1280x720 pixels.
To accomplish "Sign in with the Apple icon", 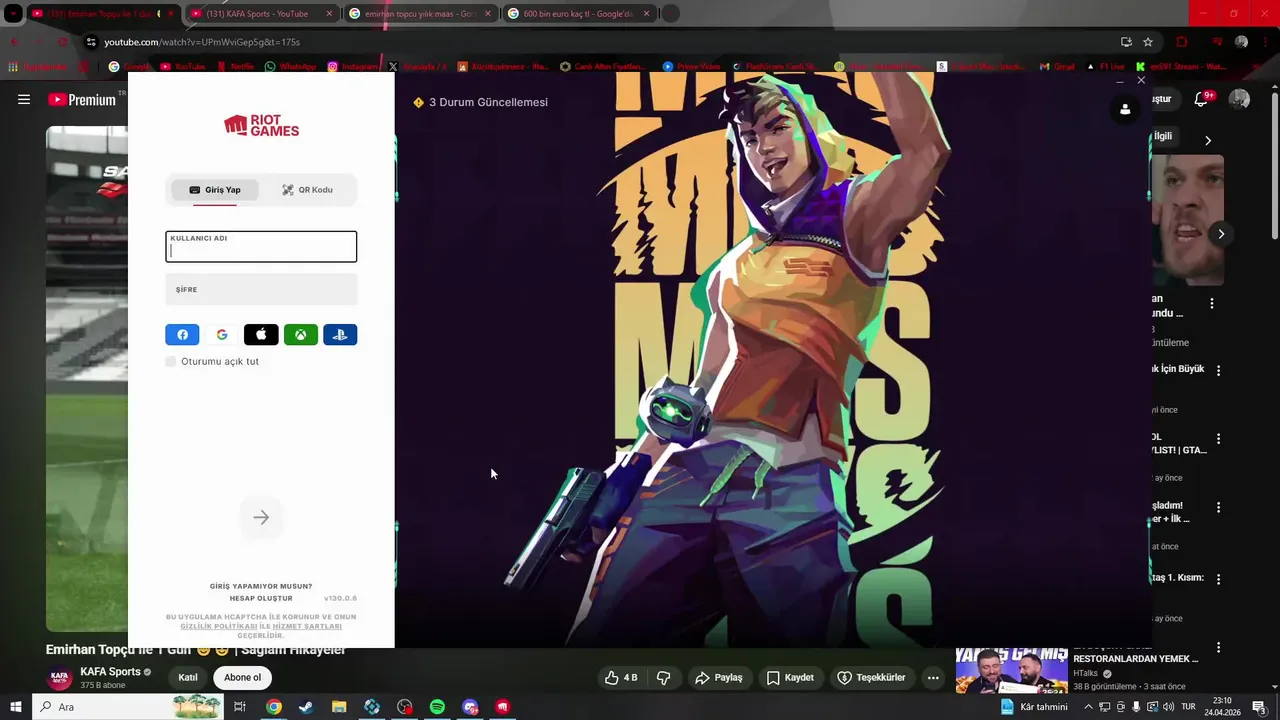I will pos(261,335).
